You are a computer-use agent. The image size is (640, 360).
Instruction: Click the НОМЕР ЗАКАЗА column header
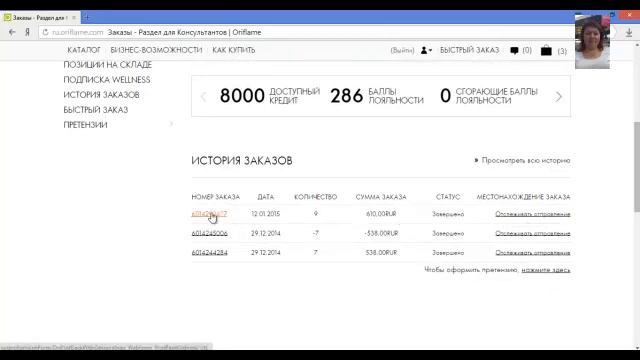(x=216, y=197)
